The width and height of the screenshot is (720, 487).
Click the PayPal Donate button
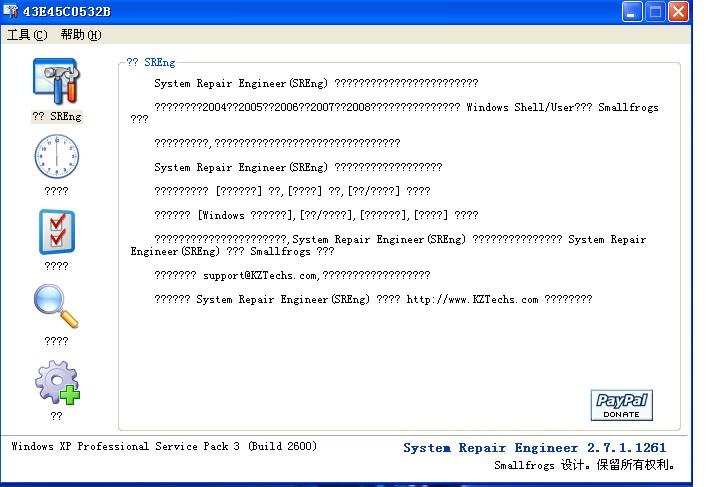[x=622, y=405]
